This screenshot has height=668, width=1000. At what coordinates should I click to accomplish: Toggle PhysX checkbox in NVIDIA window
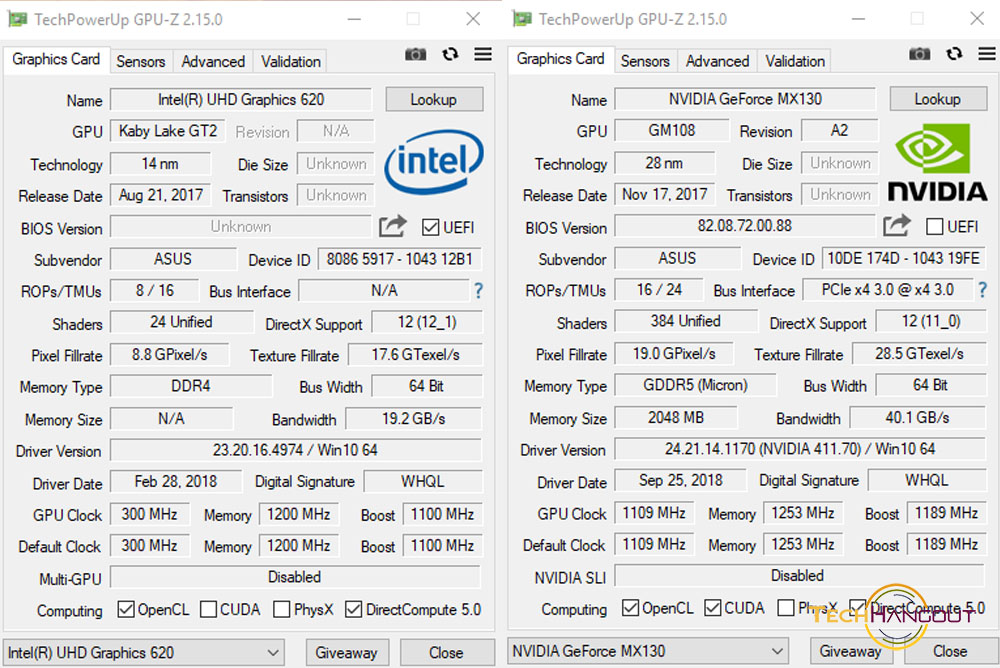click(786, 608)
